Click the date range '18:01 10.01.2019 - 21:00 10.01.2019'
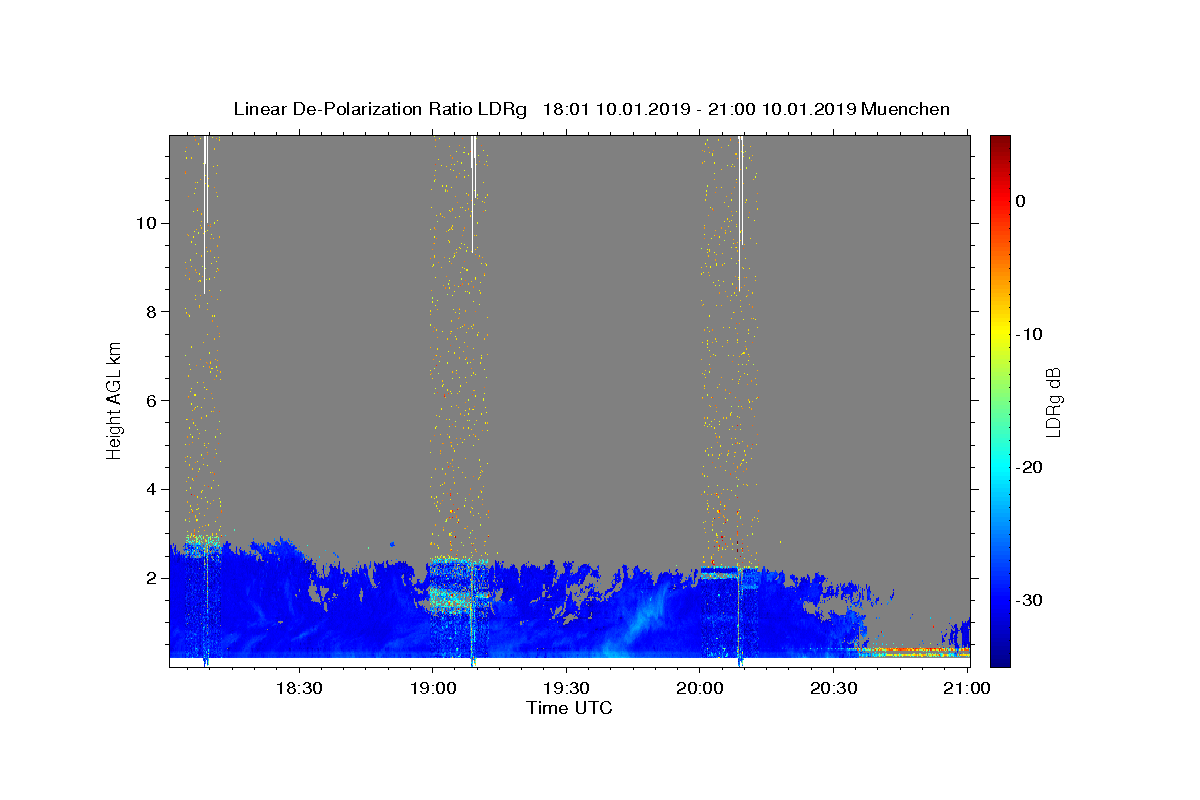1200x800 pixels. (x=699, y=109)
